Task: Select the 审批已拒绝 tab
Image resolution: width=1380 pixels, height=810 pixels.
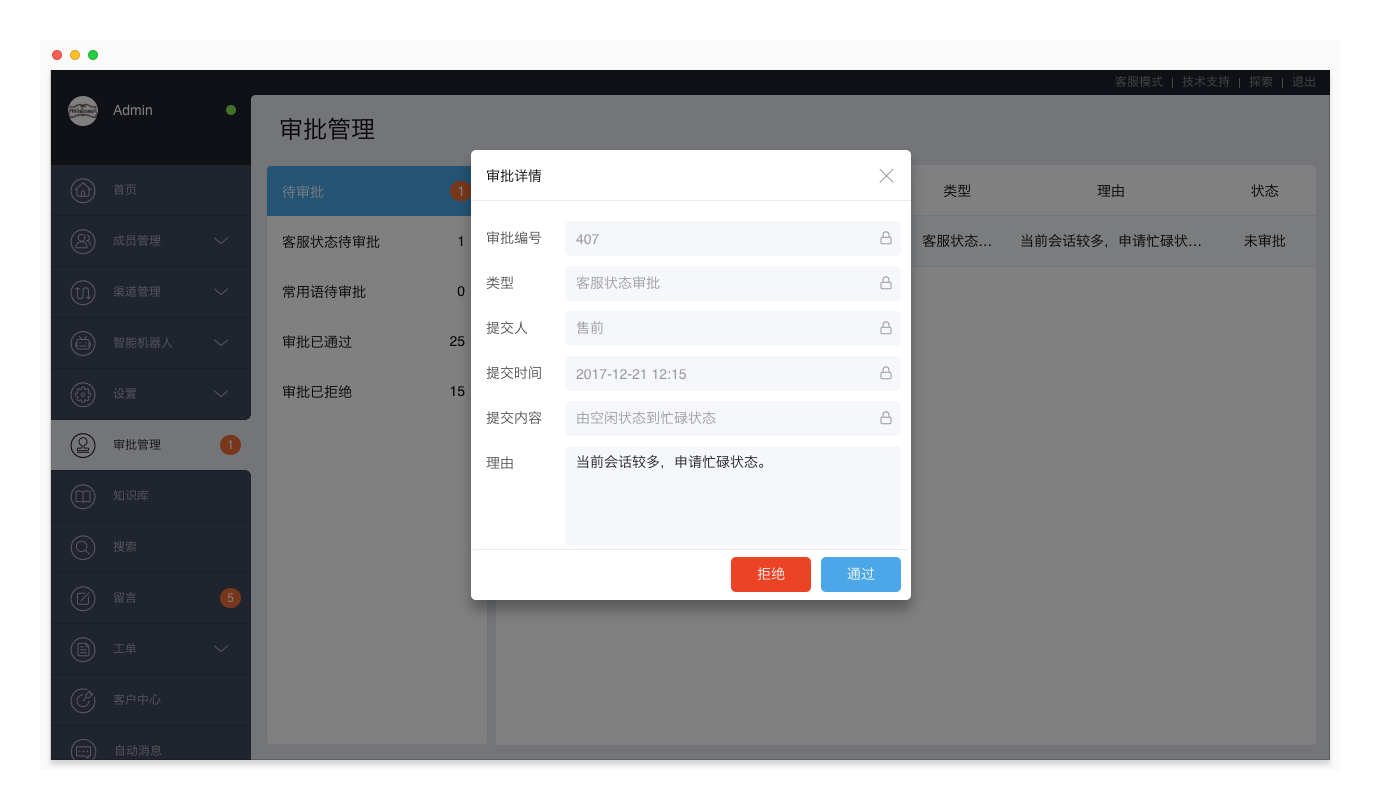Action: (317, 392)
